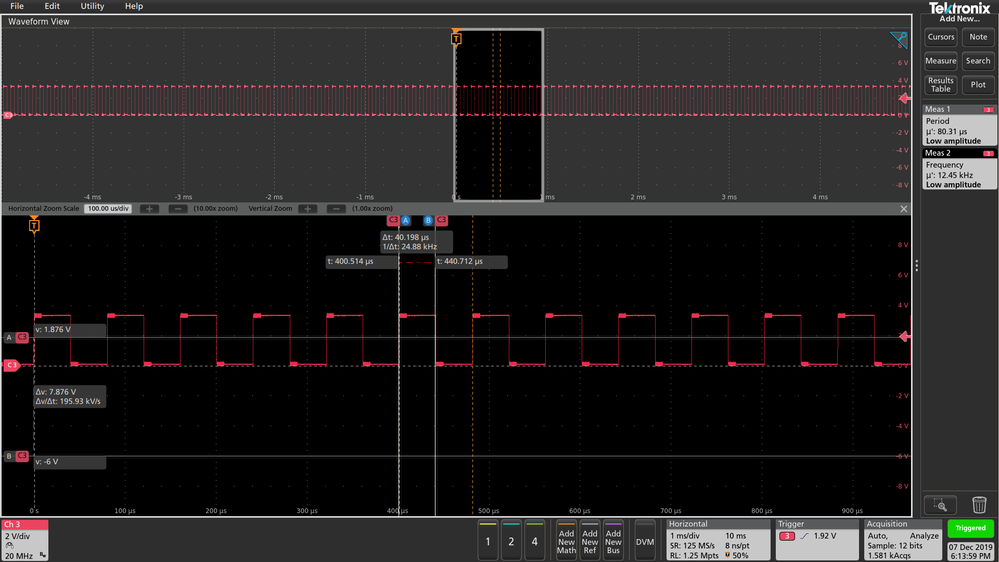This screenshot has width=999, height=562.
Task: Open the Ch 3 vertical settings badge
Action: 24,540
